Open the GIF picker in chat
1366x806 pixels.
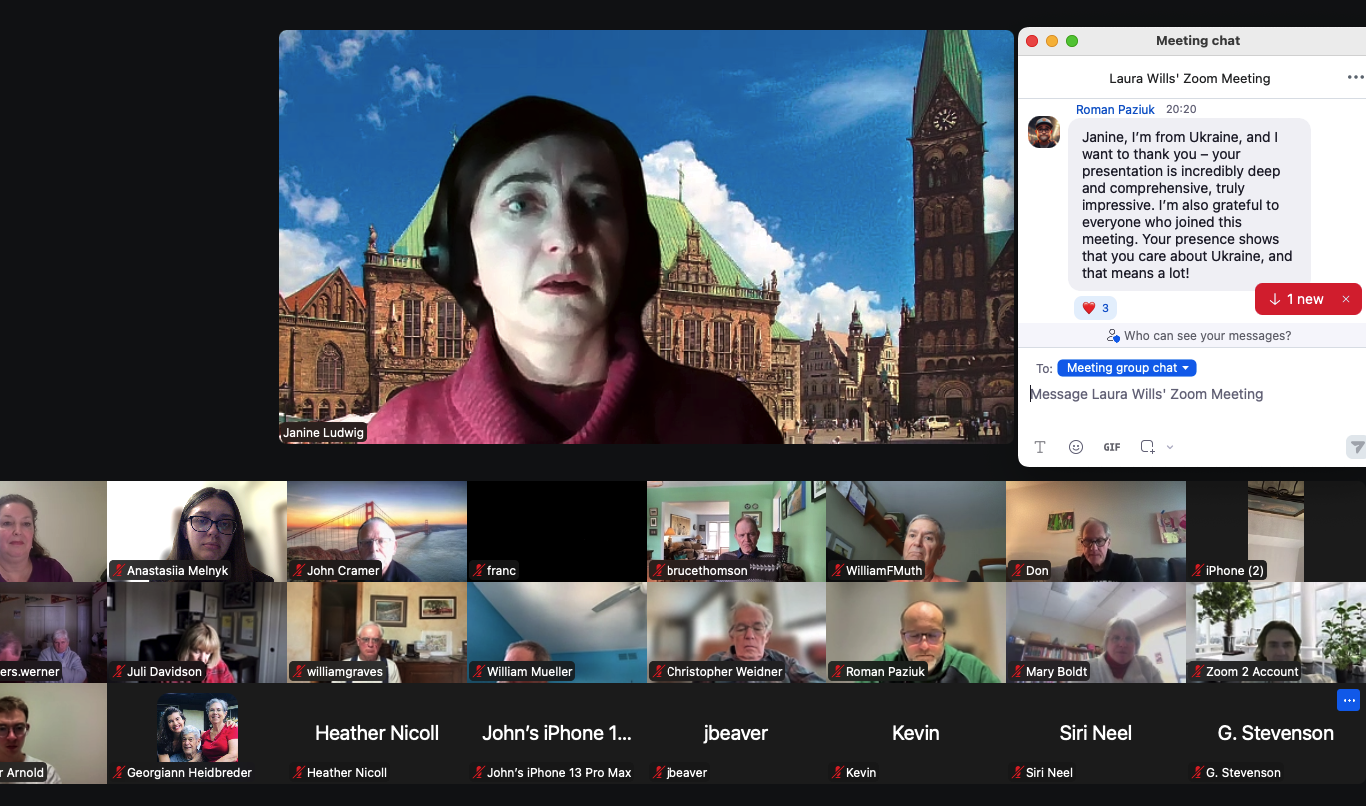[1112, 447]
